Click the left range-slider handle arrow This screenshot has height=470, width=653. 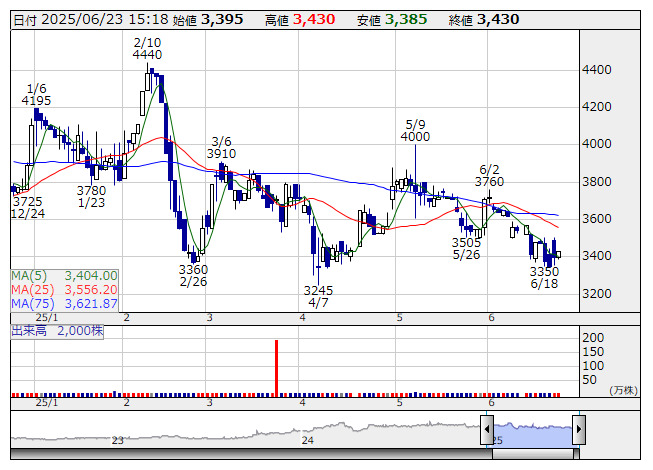tap(487, 429)
